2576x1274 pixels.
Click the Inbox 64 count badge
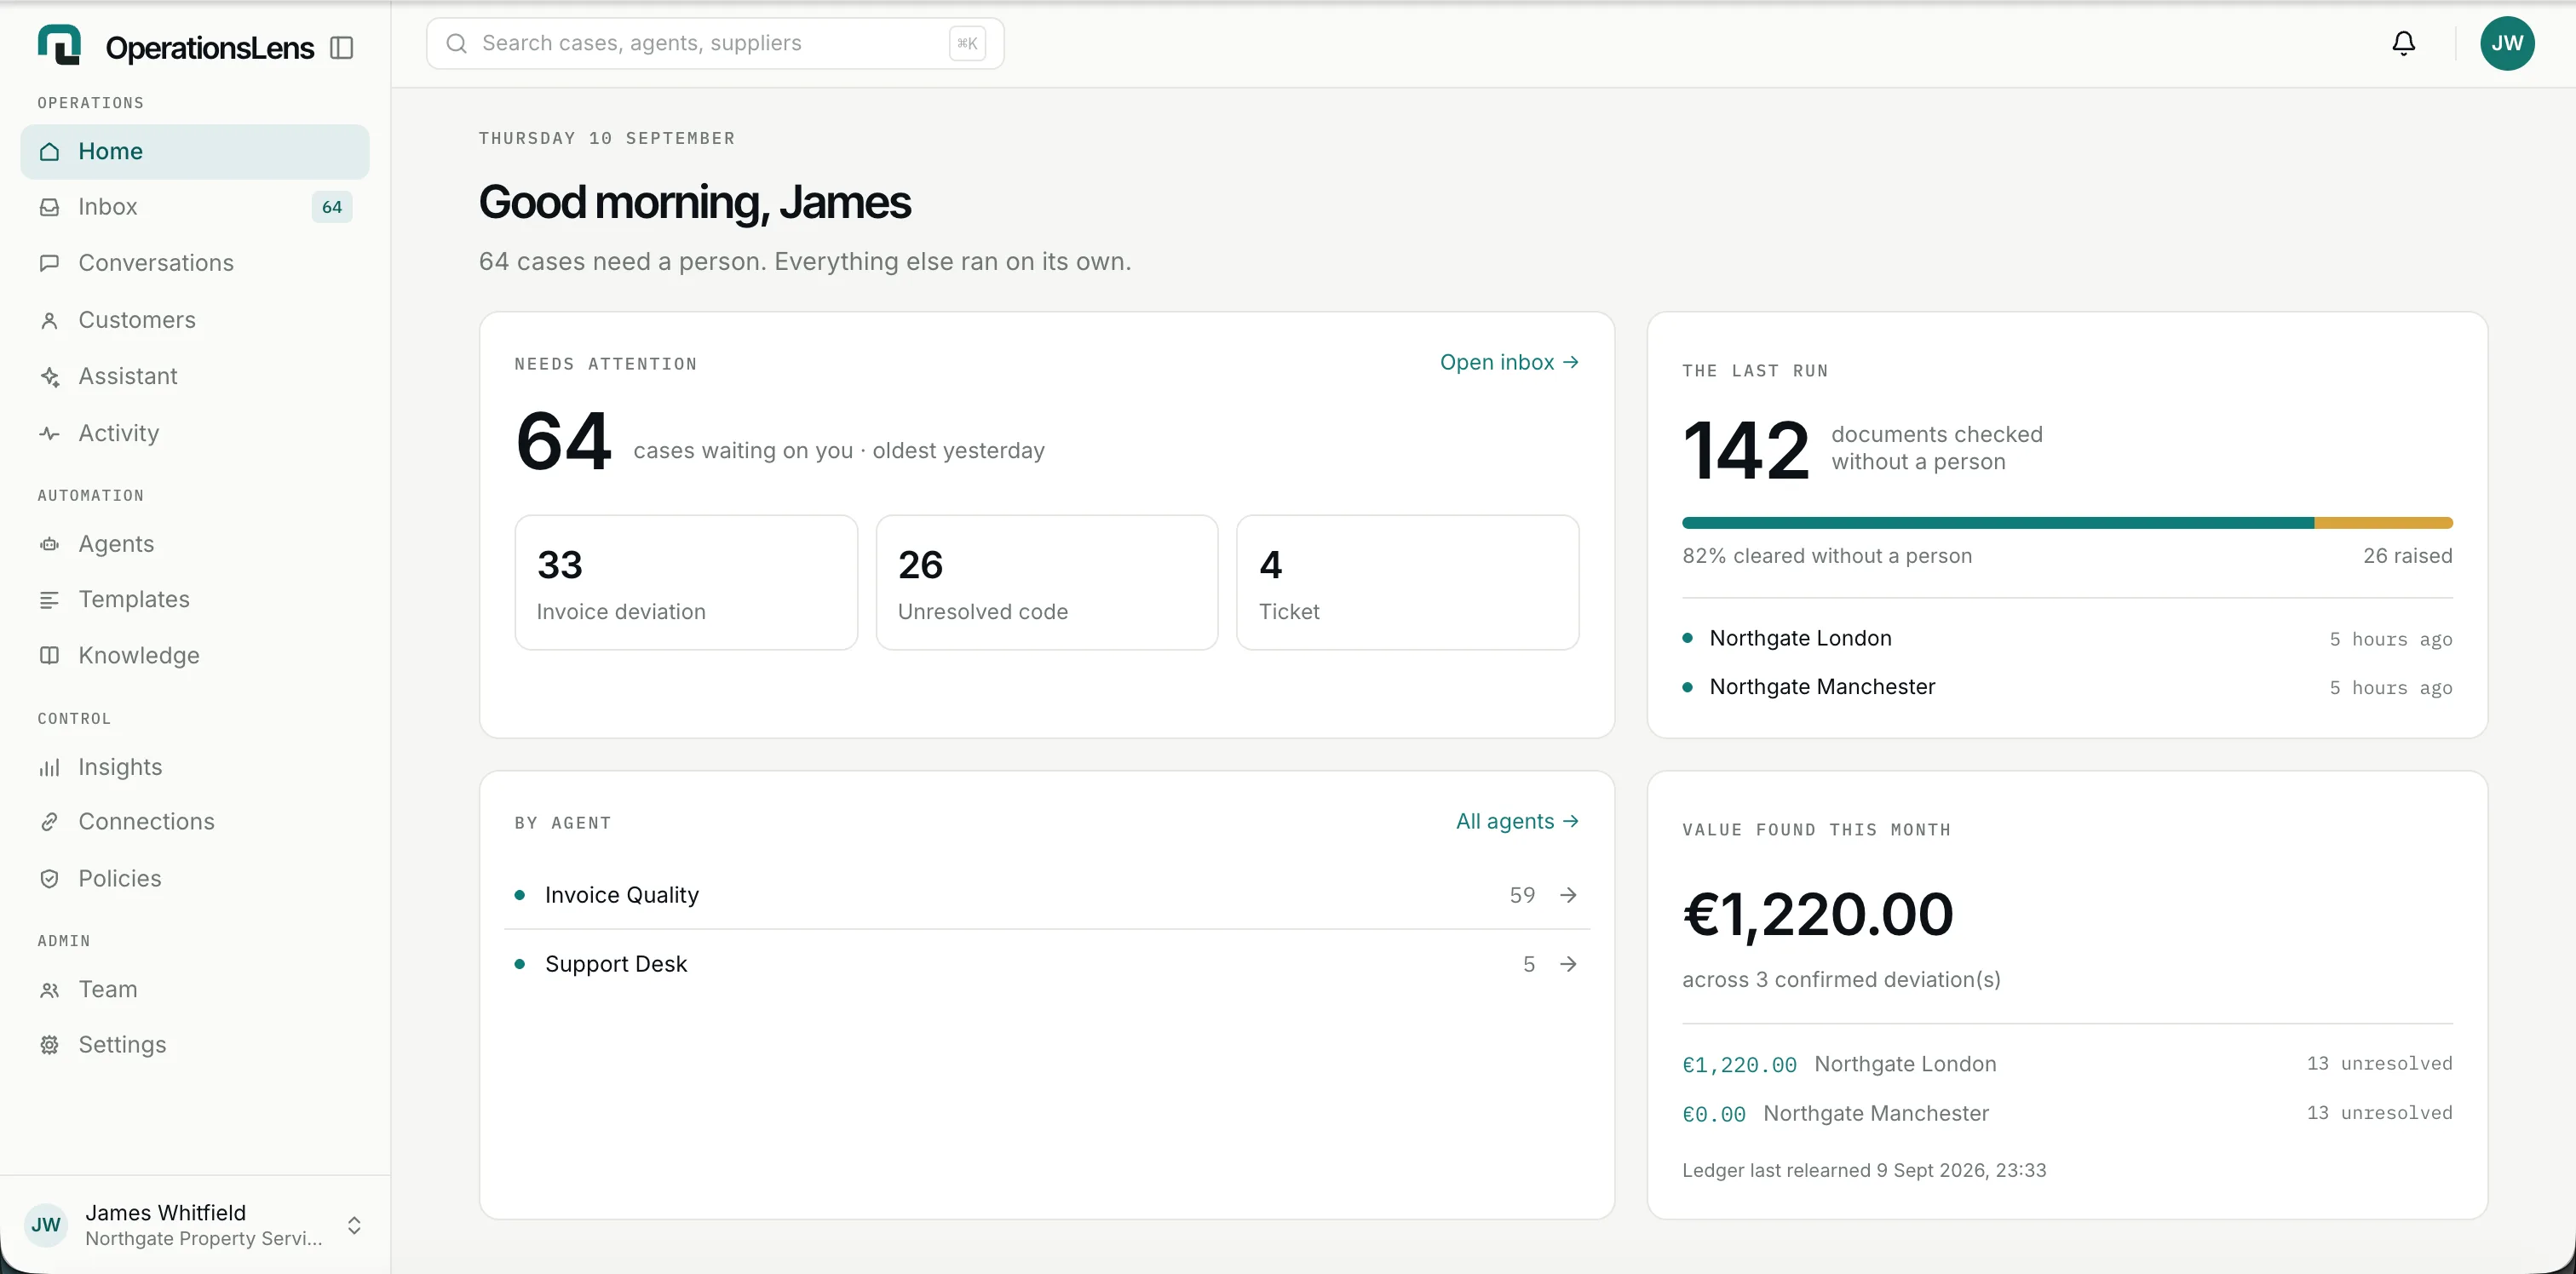click(x=332, y=207)
